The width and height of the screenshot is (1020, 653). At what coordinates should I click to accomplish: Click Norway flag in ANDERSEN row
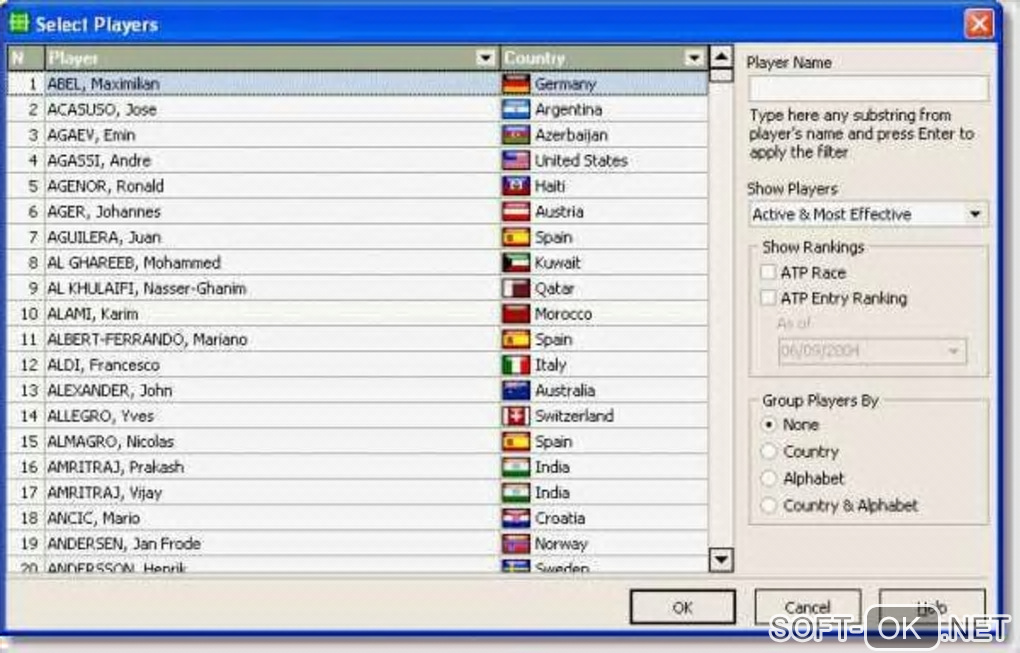click(516, 544)
